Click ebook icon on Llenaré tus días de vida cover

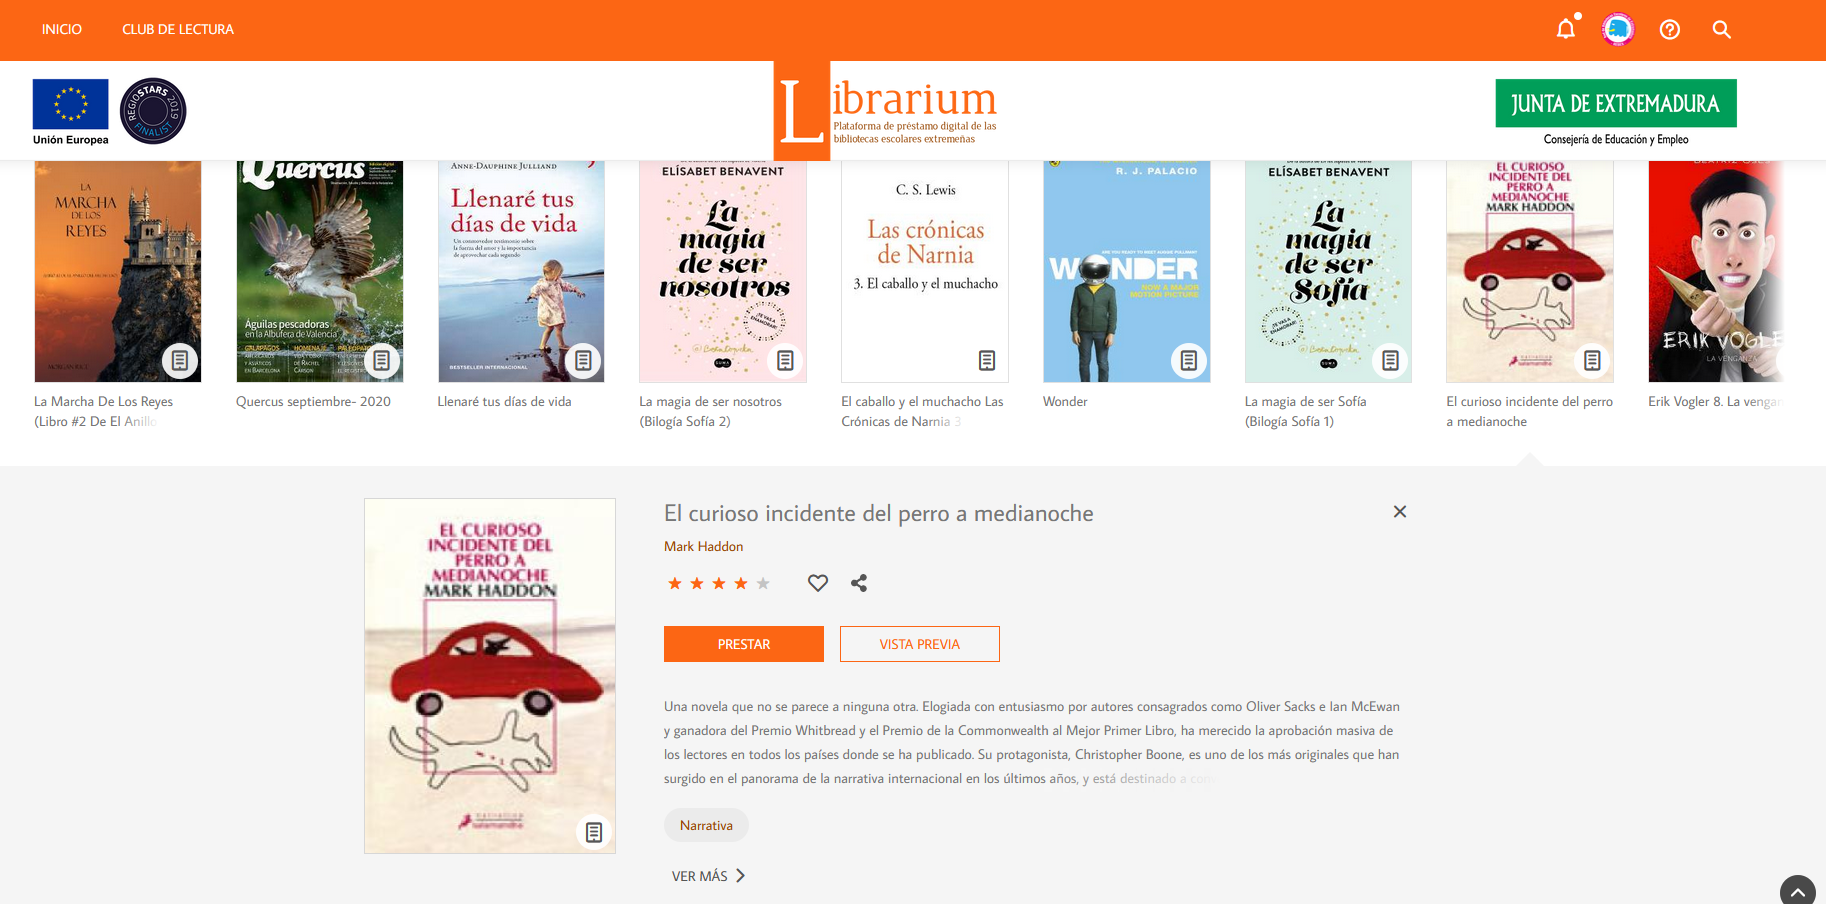tap(584, 360)
